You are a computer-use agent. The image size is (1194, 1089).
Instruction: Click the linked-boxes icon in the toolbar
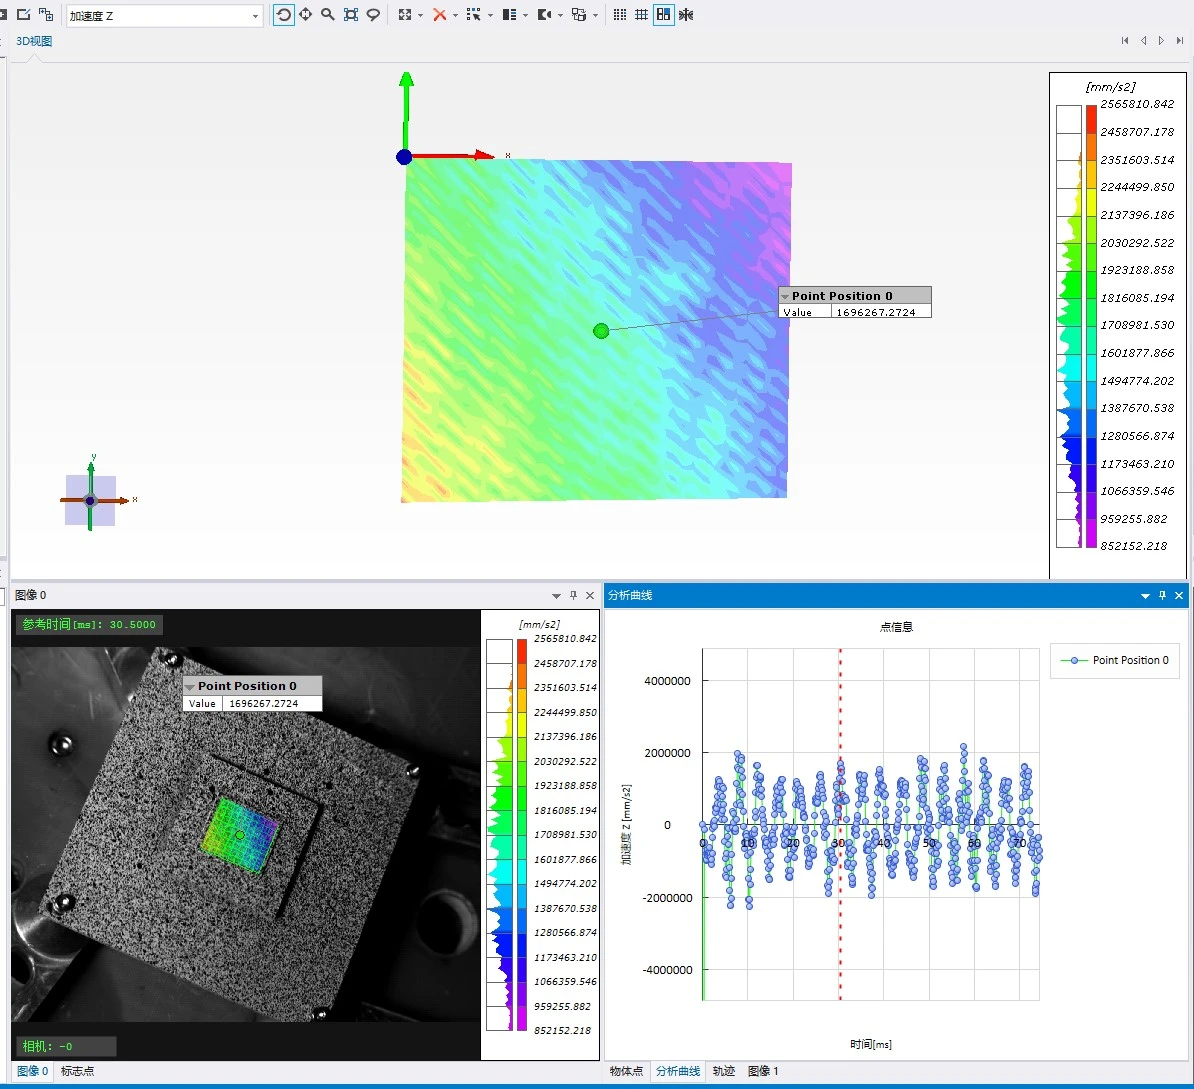tap(579, 14)
